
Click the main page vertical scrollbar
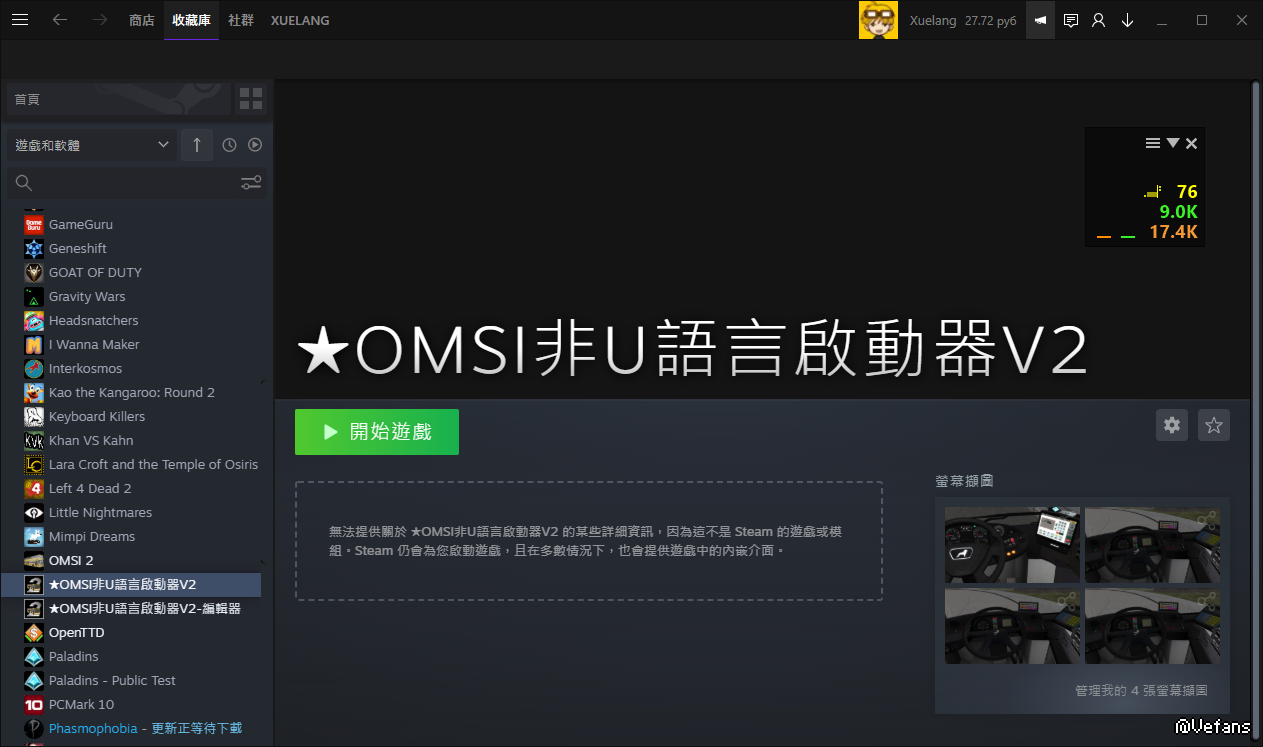point(1256,410)
